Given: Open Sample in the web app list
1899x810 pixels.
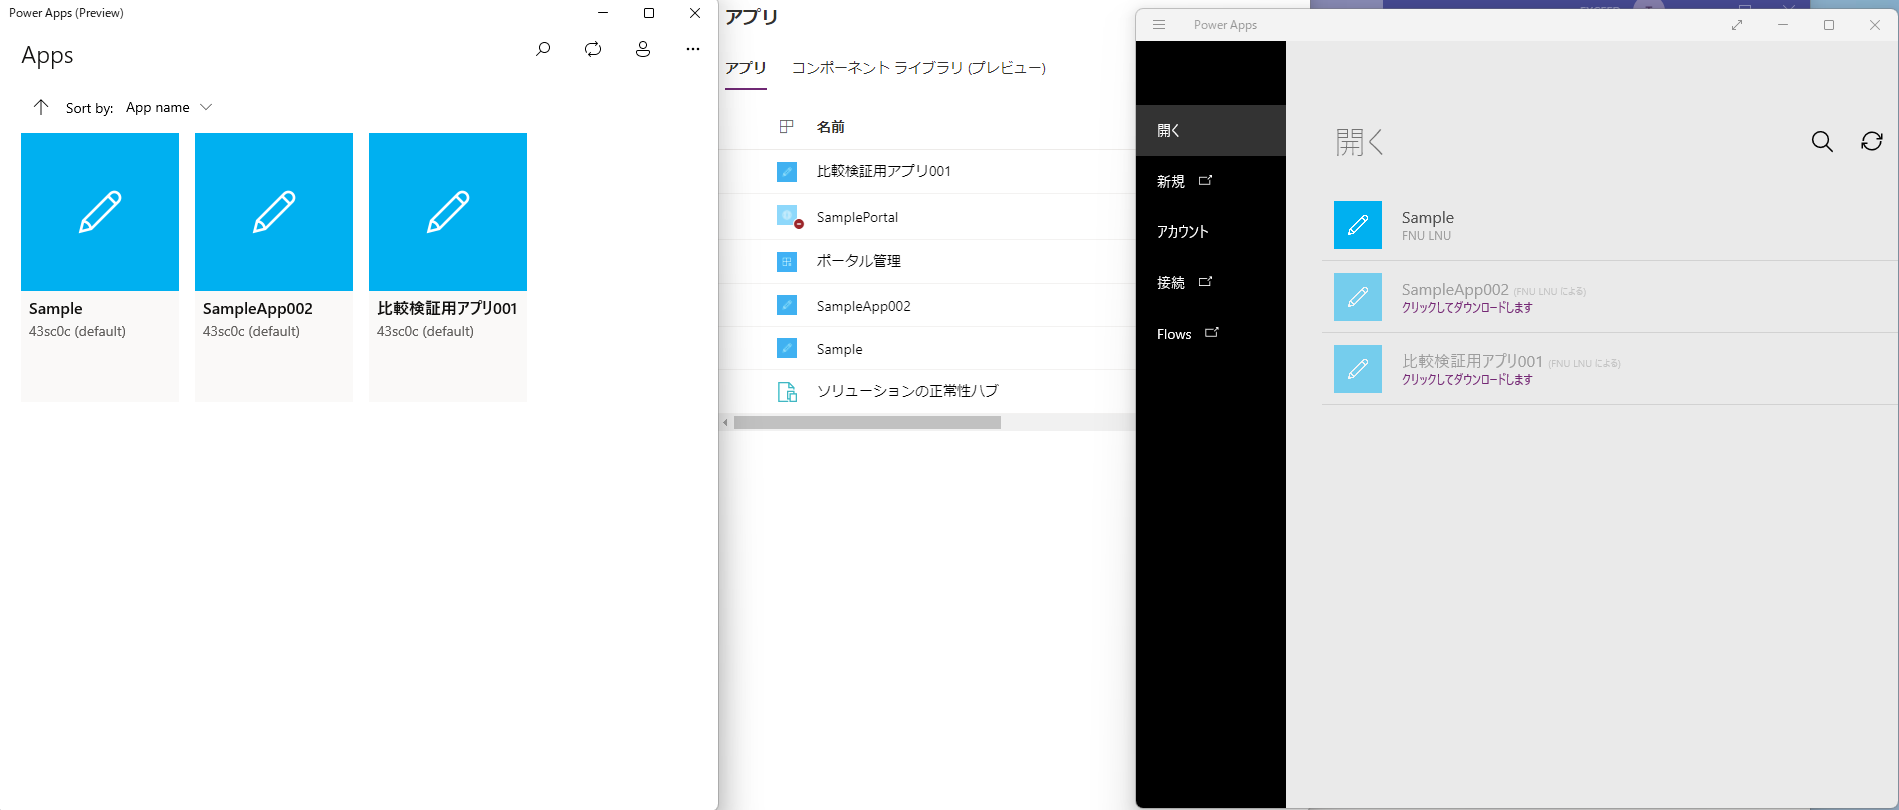Looking at the screenshot, I should (840, 349).
